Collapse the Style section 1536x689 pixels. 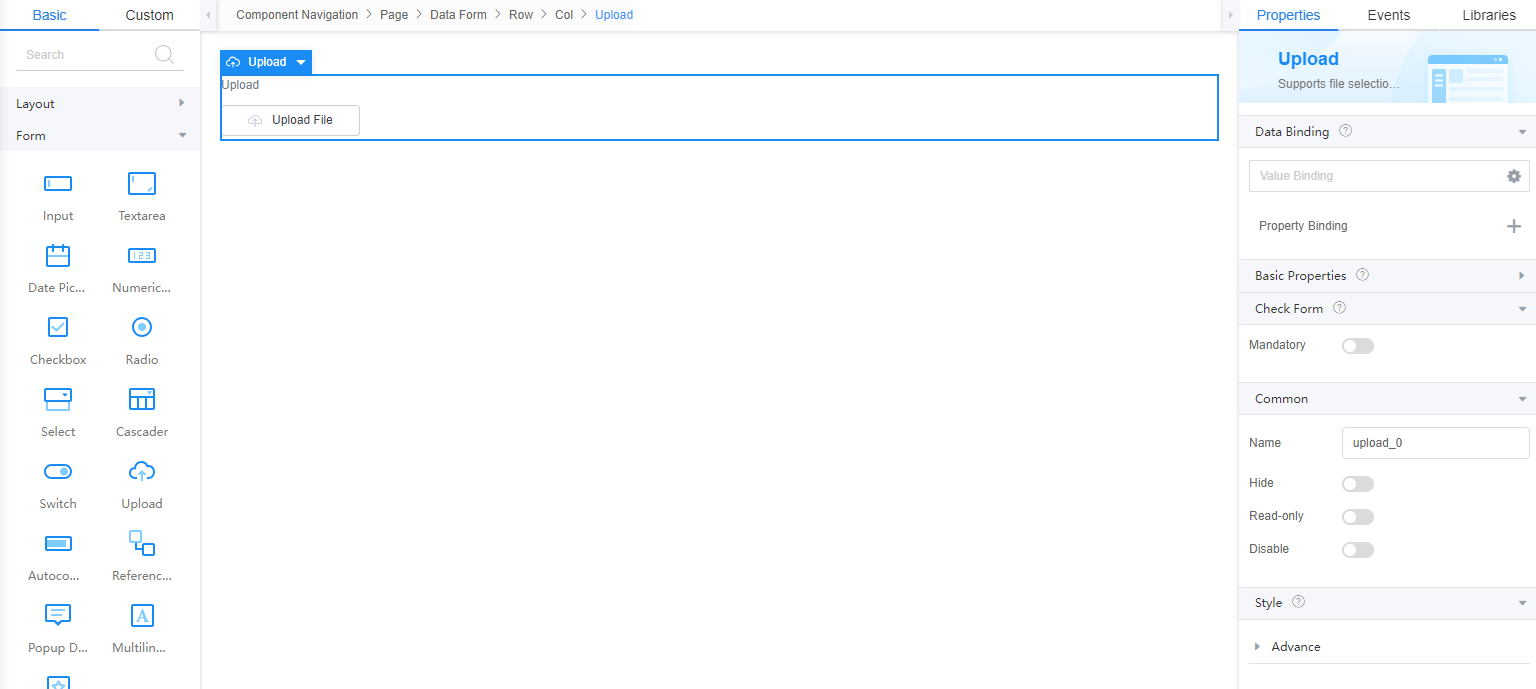pyautogui.click(x=1522, y=603)
